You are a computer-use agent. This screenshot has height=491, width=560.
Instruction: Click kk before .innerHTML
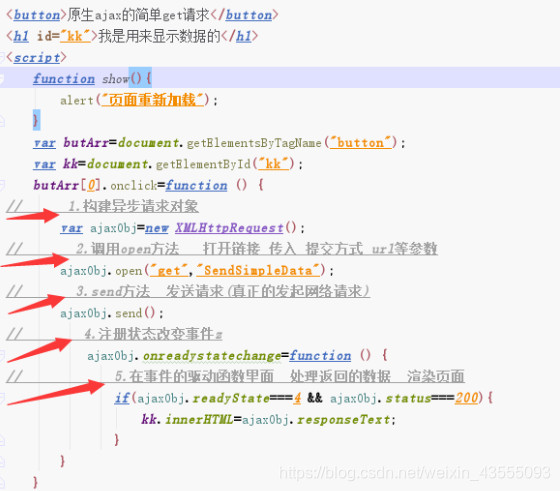coord(148,419)
